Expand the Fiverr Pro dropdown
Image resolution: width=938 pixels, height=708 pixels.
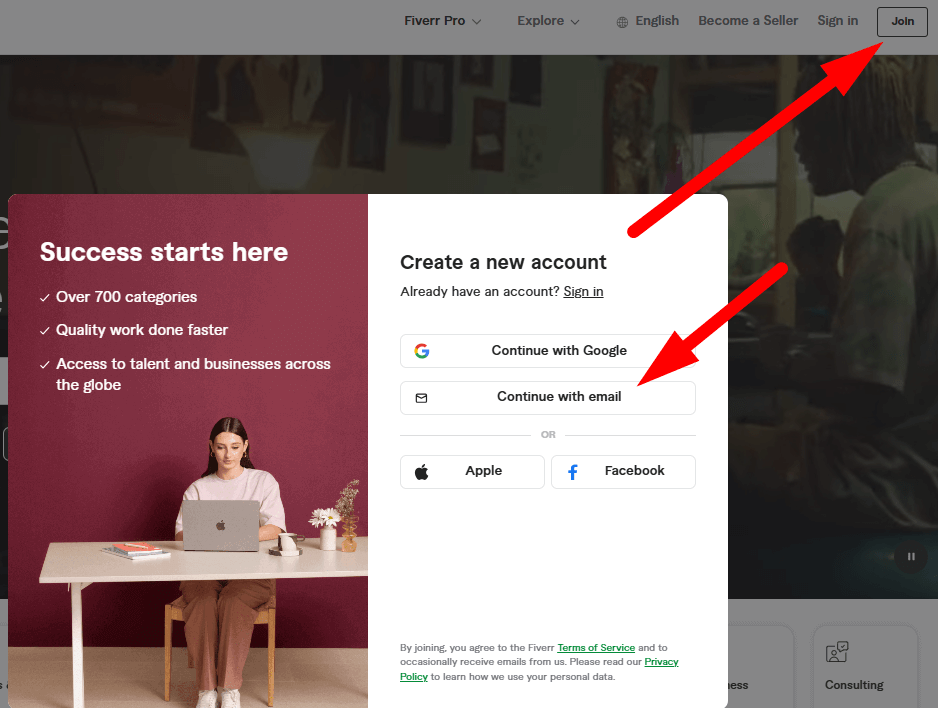tap(442, 21)
